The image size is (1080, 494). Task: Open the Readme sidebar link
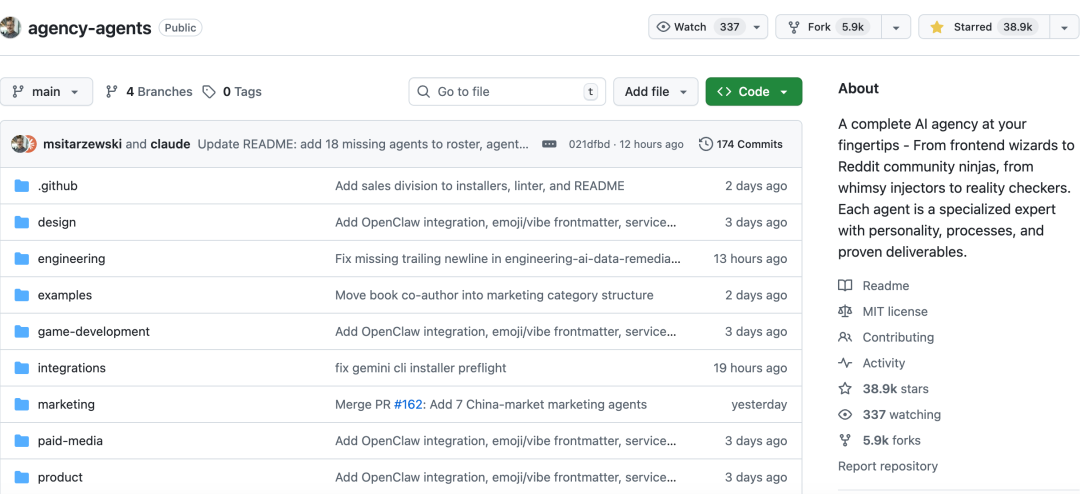point(874,286)
